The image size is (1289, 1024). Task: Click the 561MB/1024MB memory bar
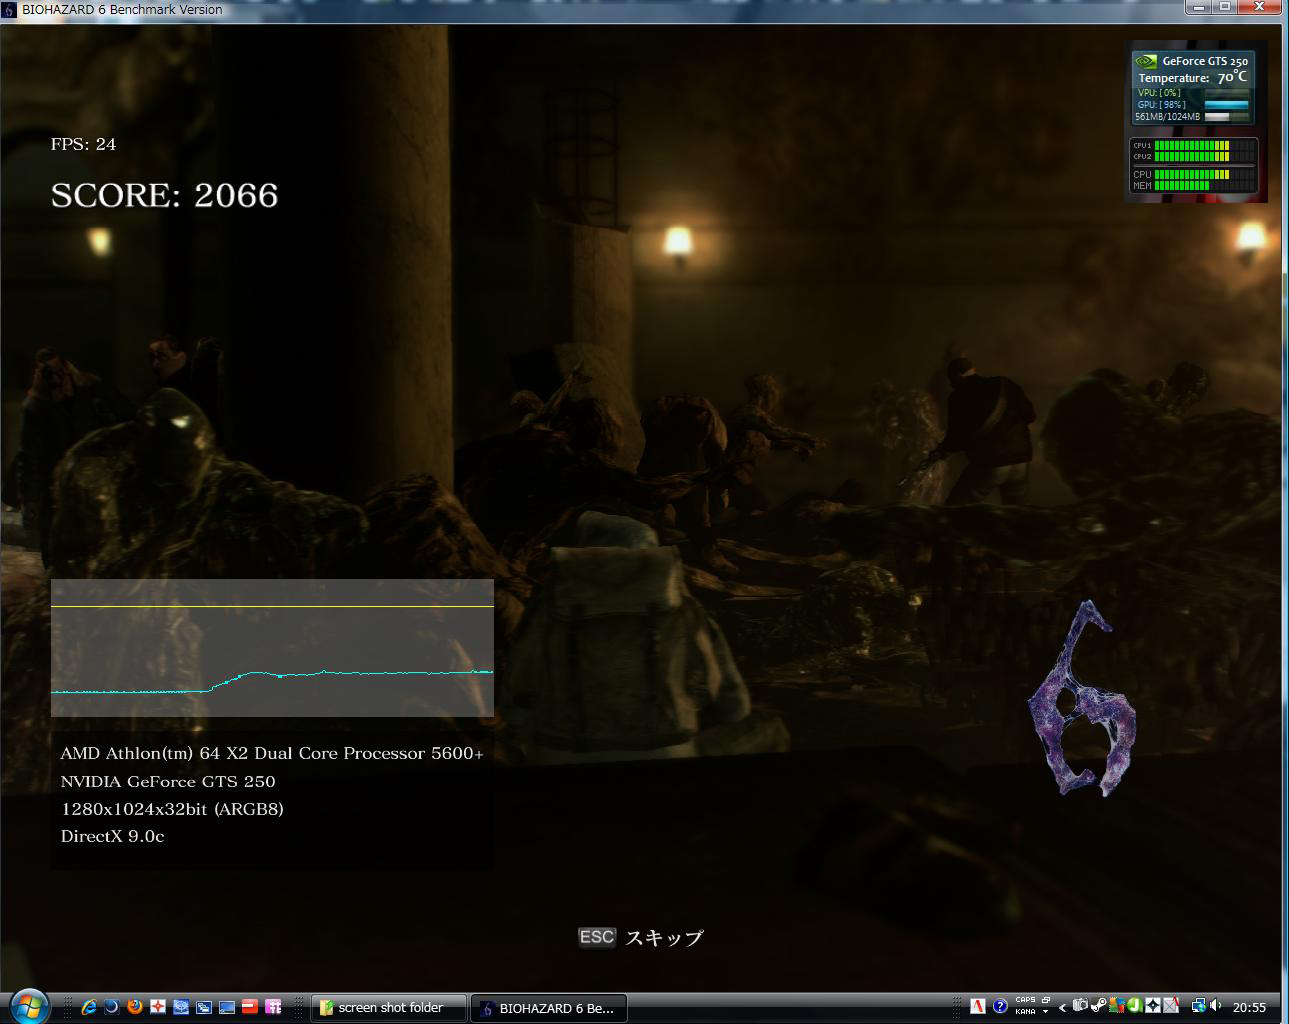coord(1227,117)
